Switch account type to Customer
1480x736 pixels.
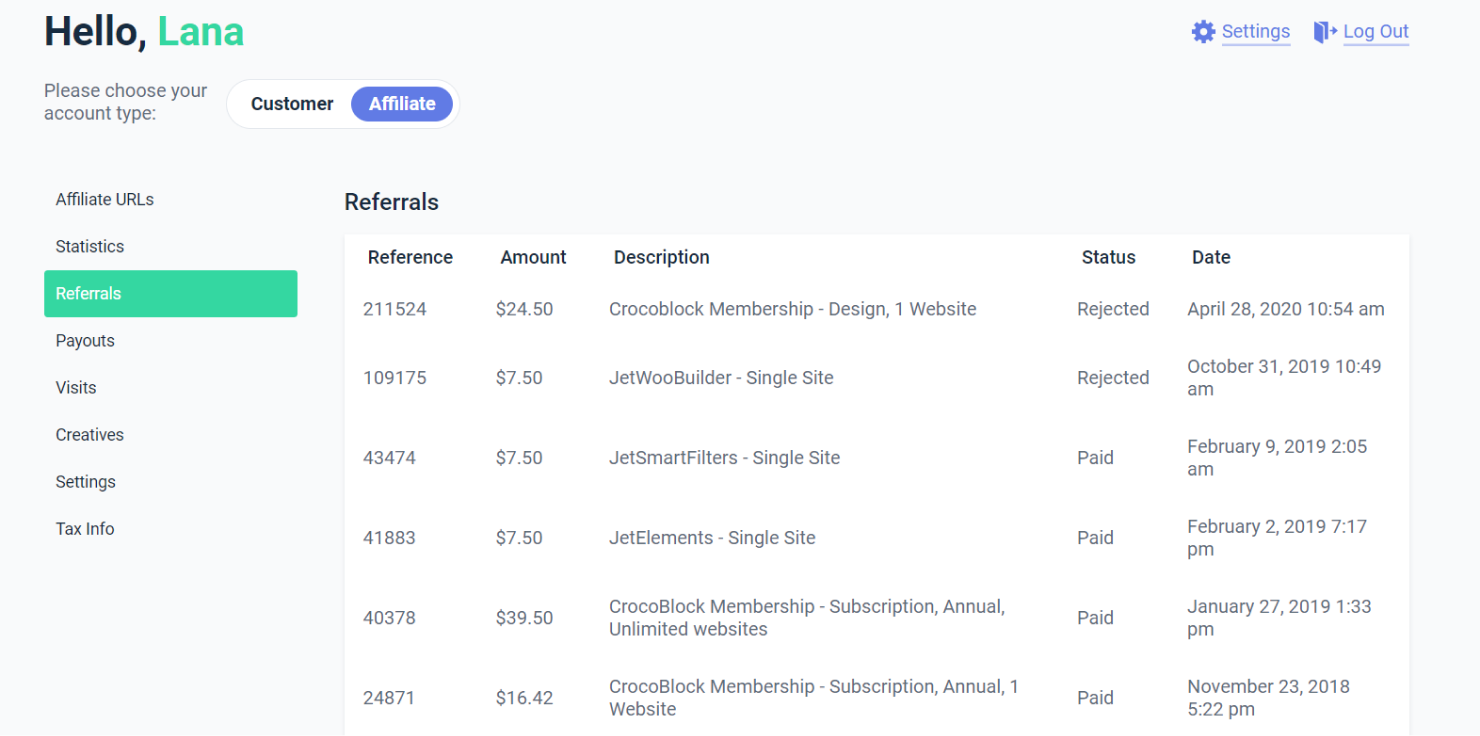tap(292, 104)
